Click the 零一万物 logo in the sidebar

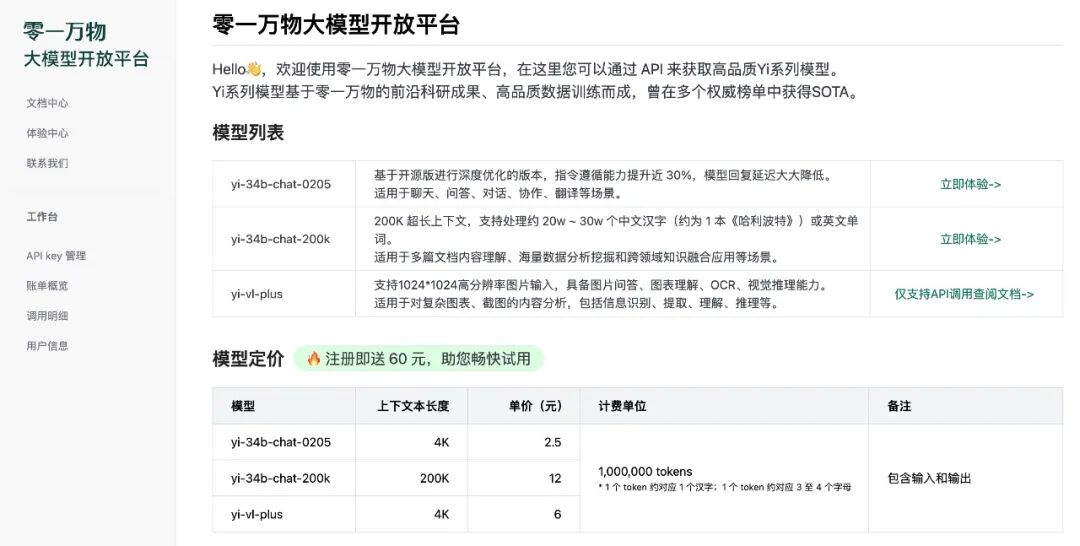pos(65,32)
